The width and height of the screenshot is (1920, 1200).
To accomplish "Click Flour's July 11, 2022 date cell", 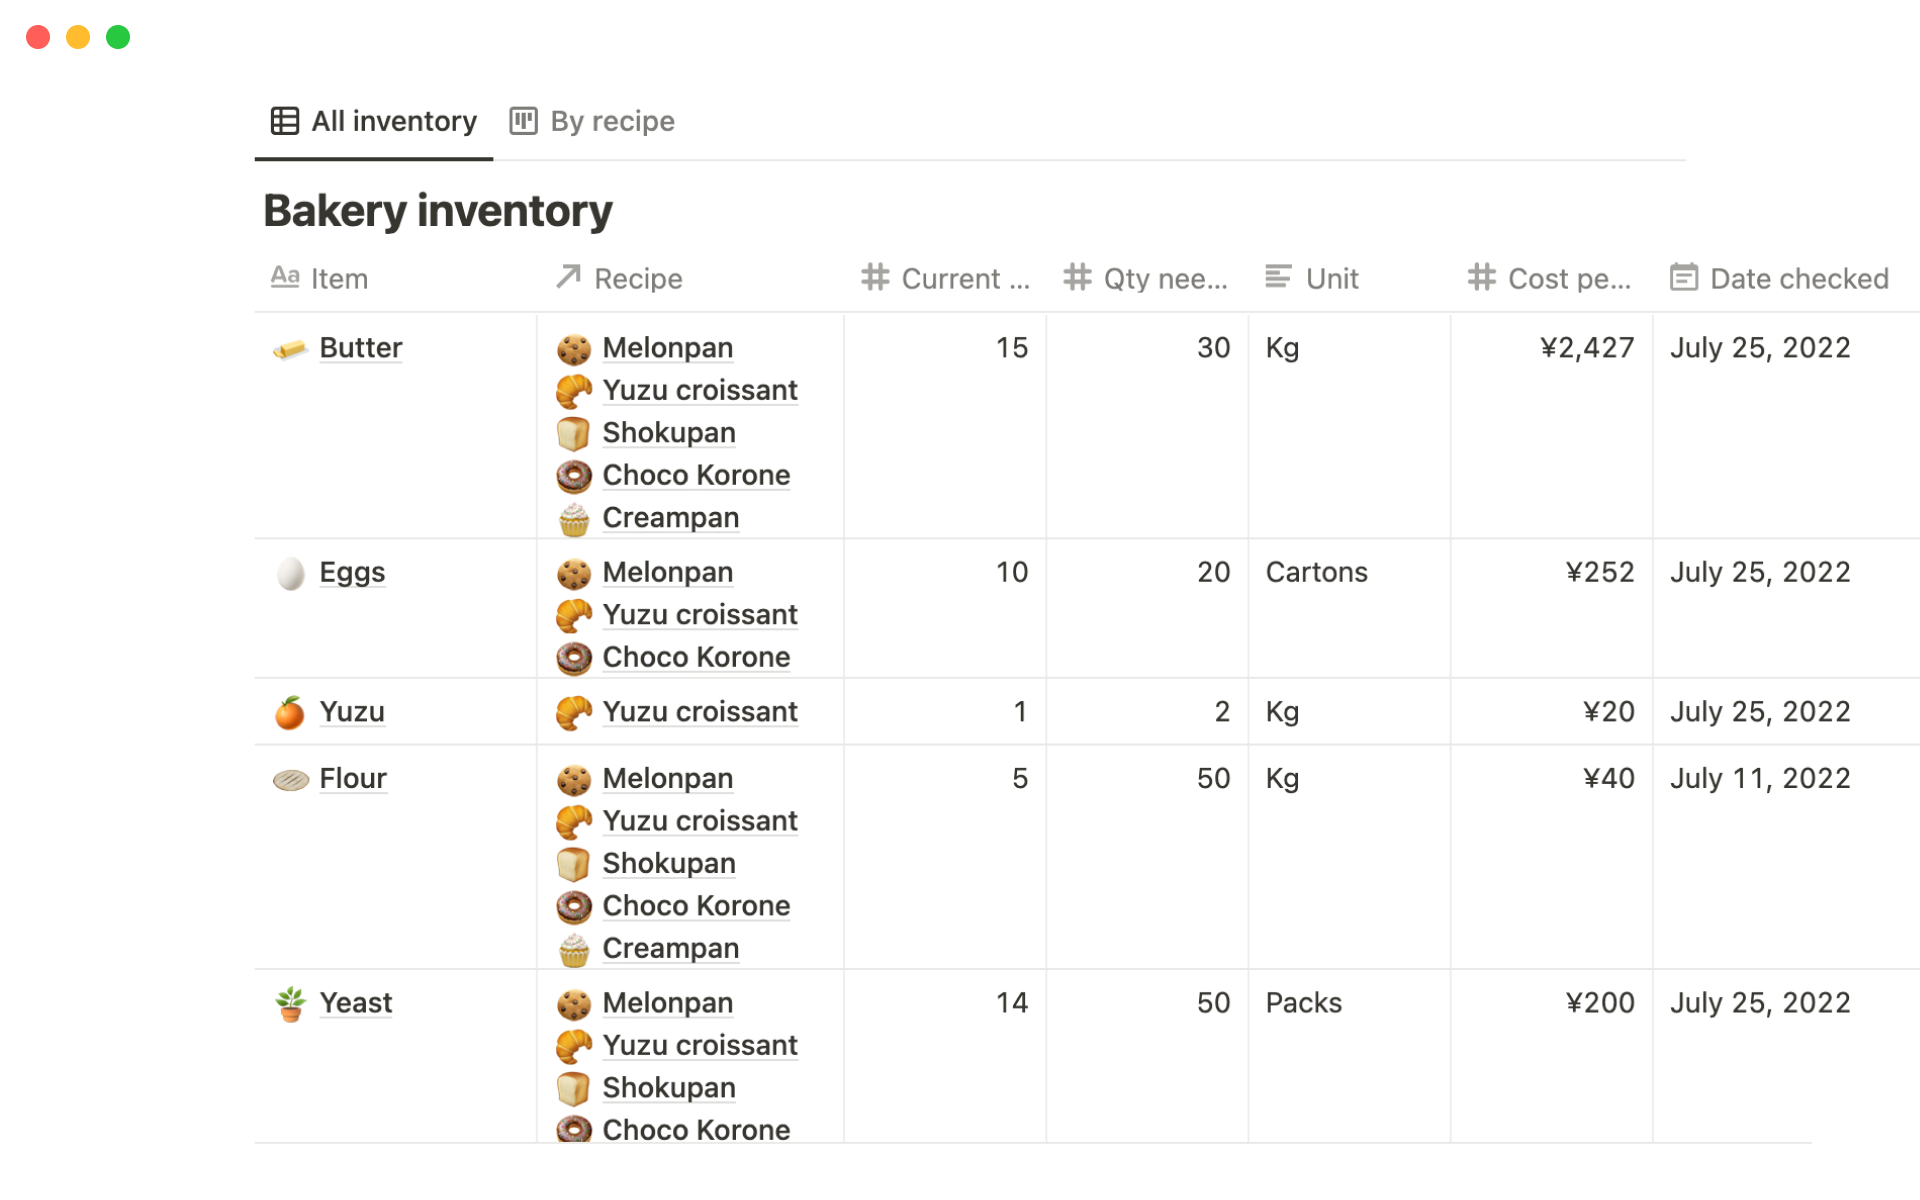I will [x=1759, y=779].
